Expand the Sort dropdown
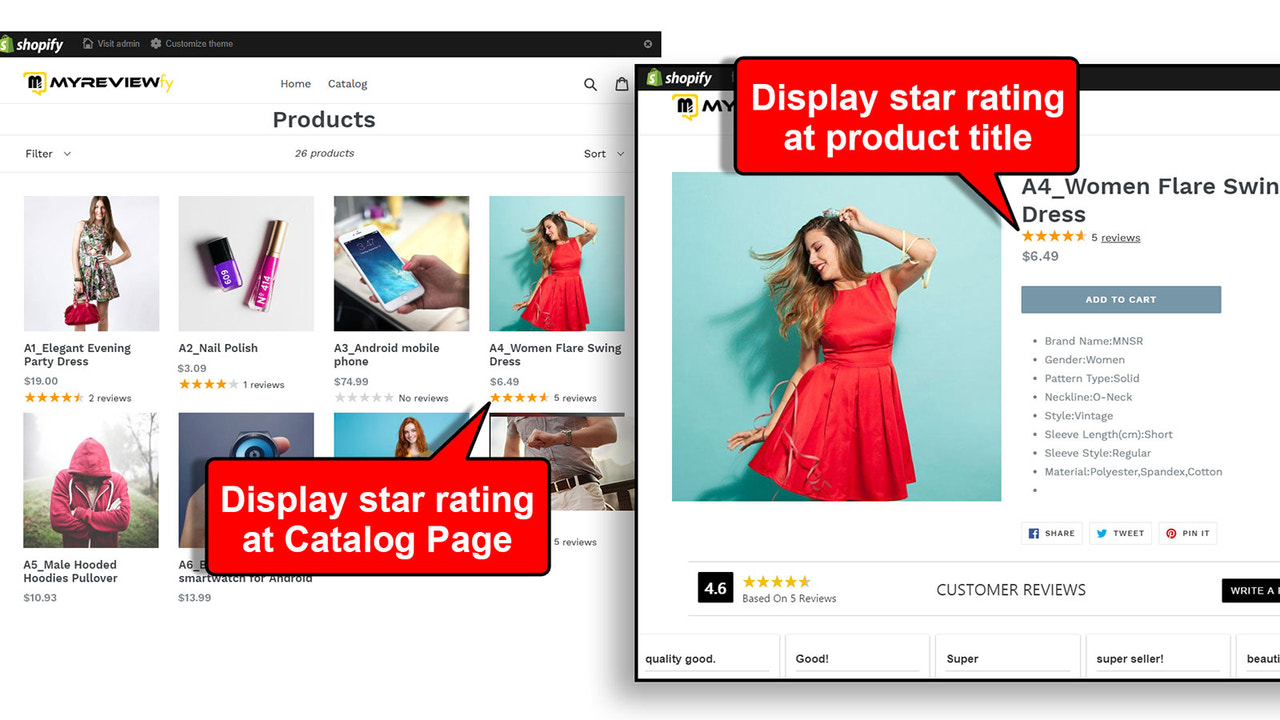 tap(604, 153)
